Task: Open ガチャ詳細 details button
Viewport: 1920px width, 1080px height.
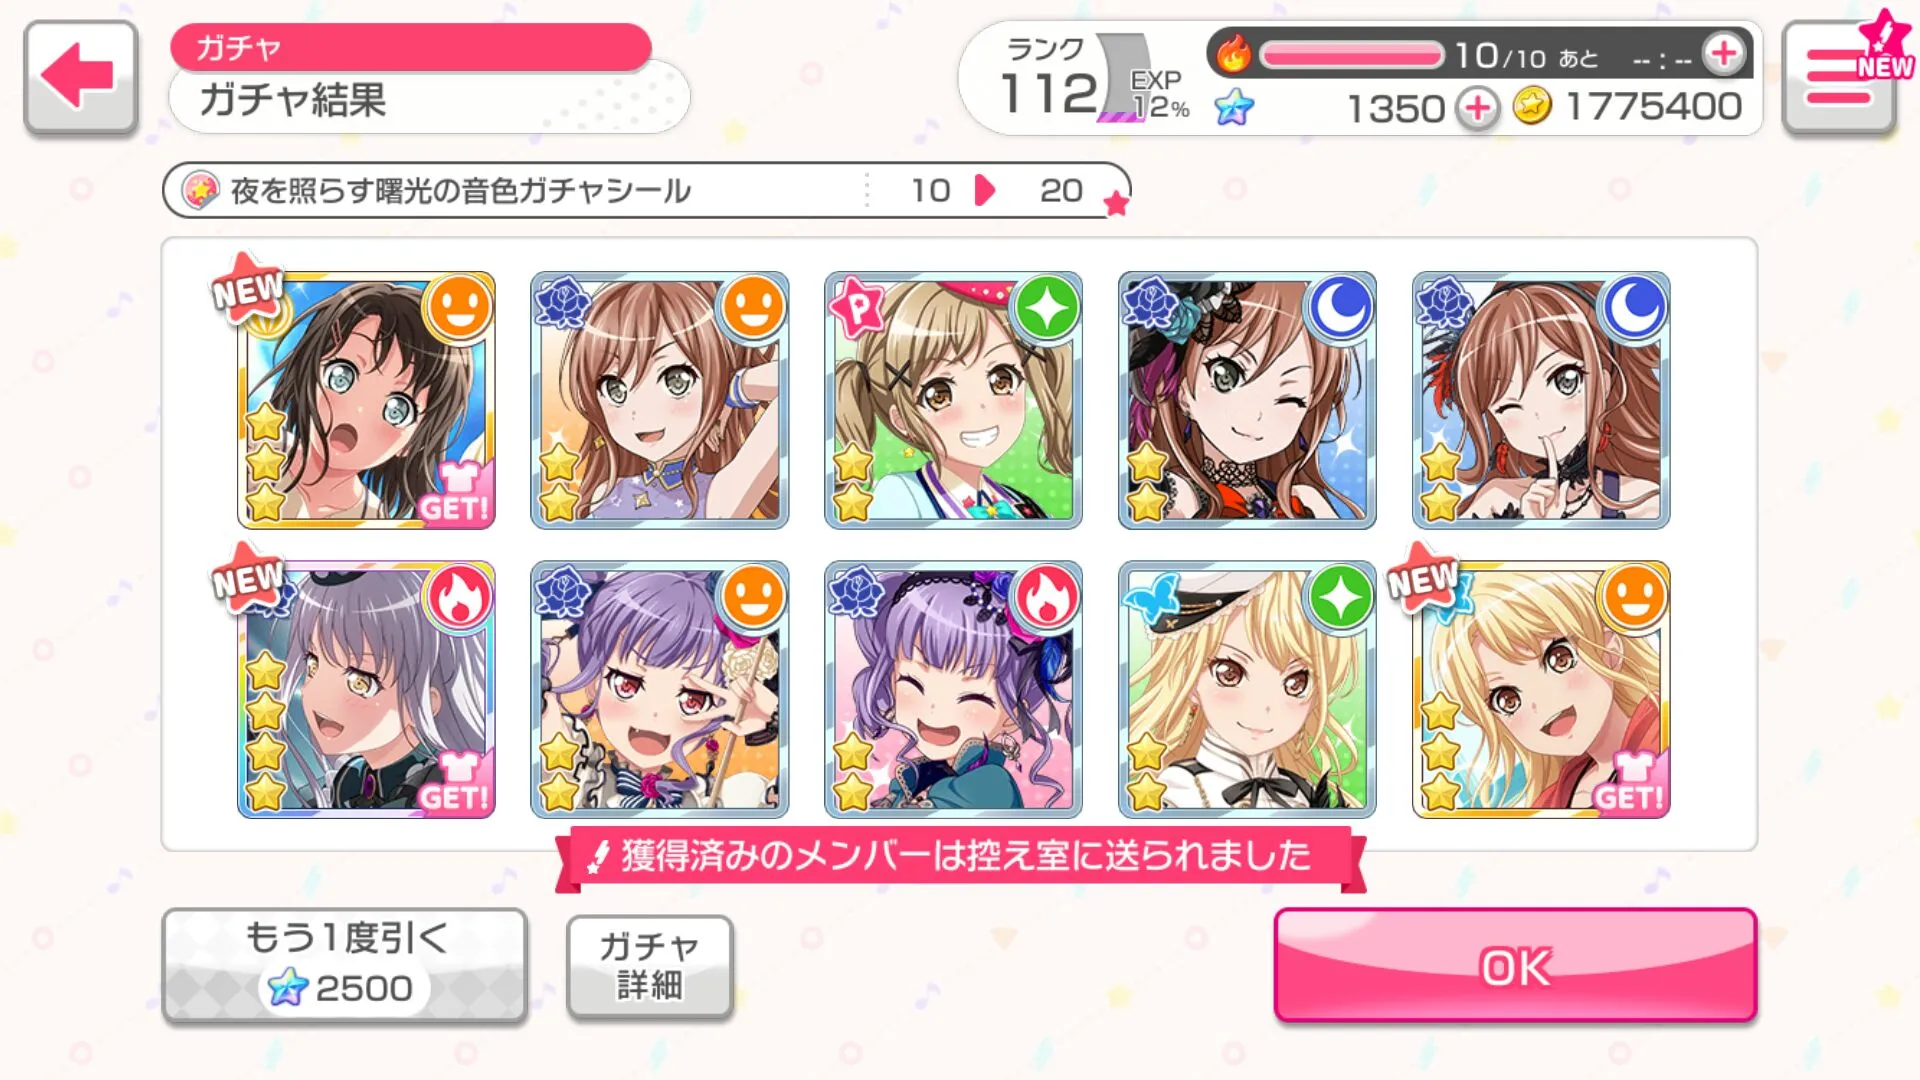Action: tap(650, 966)
